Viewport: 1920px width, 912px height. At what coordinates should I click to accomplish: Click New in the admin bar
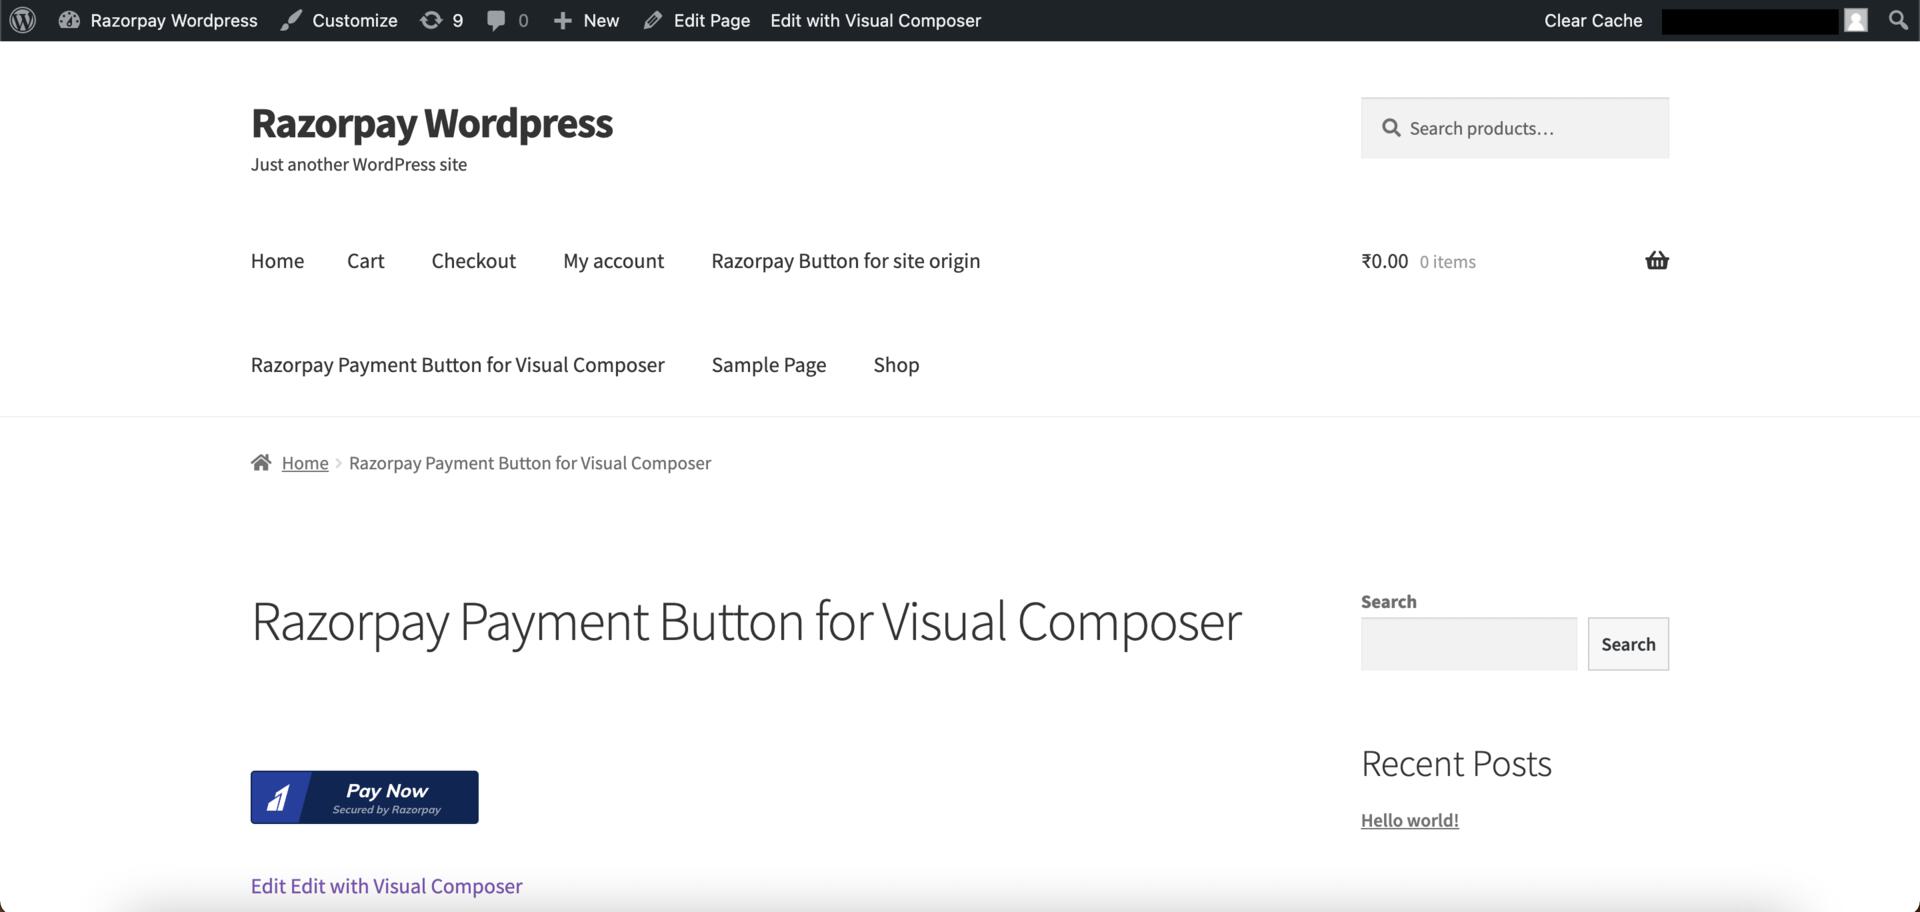[x=586, y=20]
